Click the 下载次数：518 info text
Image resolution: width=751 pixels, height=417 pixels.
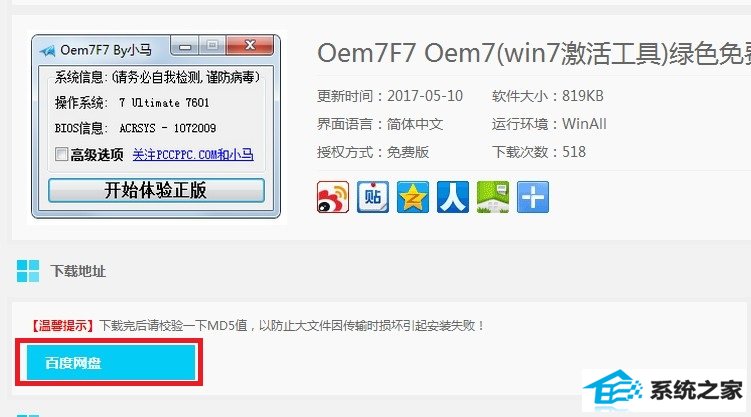point(539,152)
